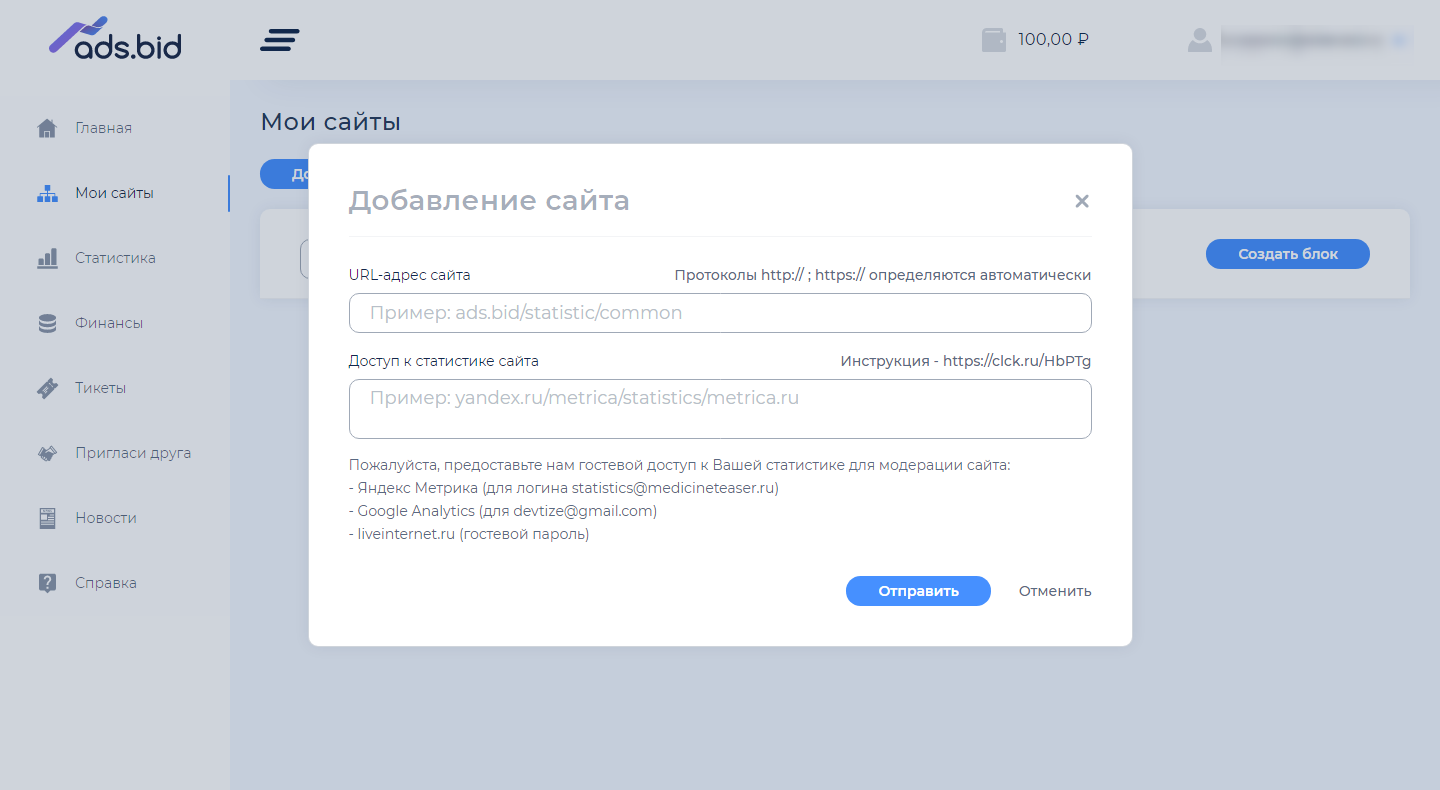Click the Справка question mark icon
Viewport: 1440px width, 790px height.
coord(47,582)
